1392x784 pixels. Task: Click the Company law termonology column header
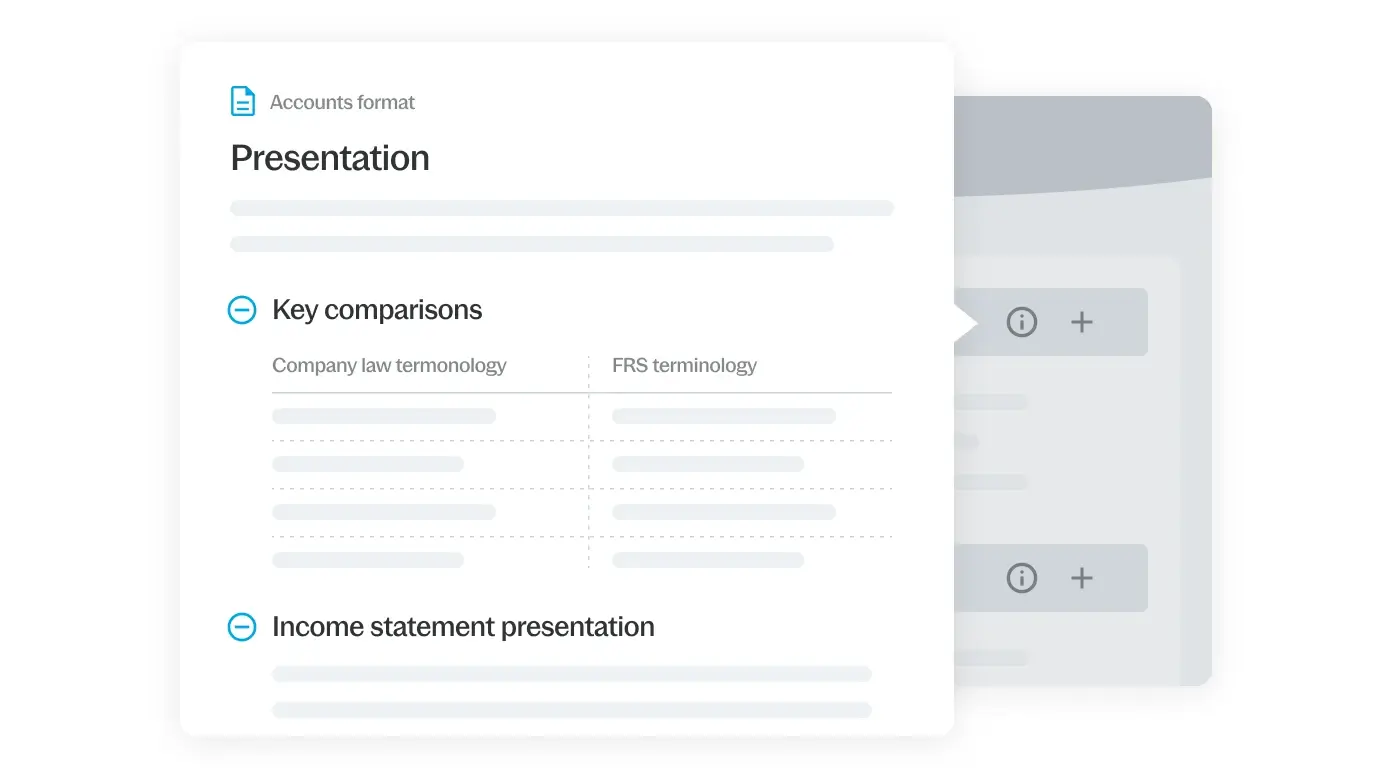pos(389,365)
